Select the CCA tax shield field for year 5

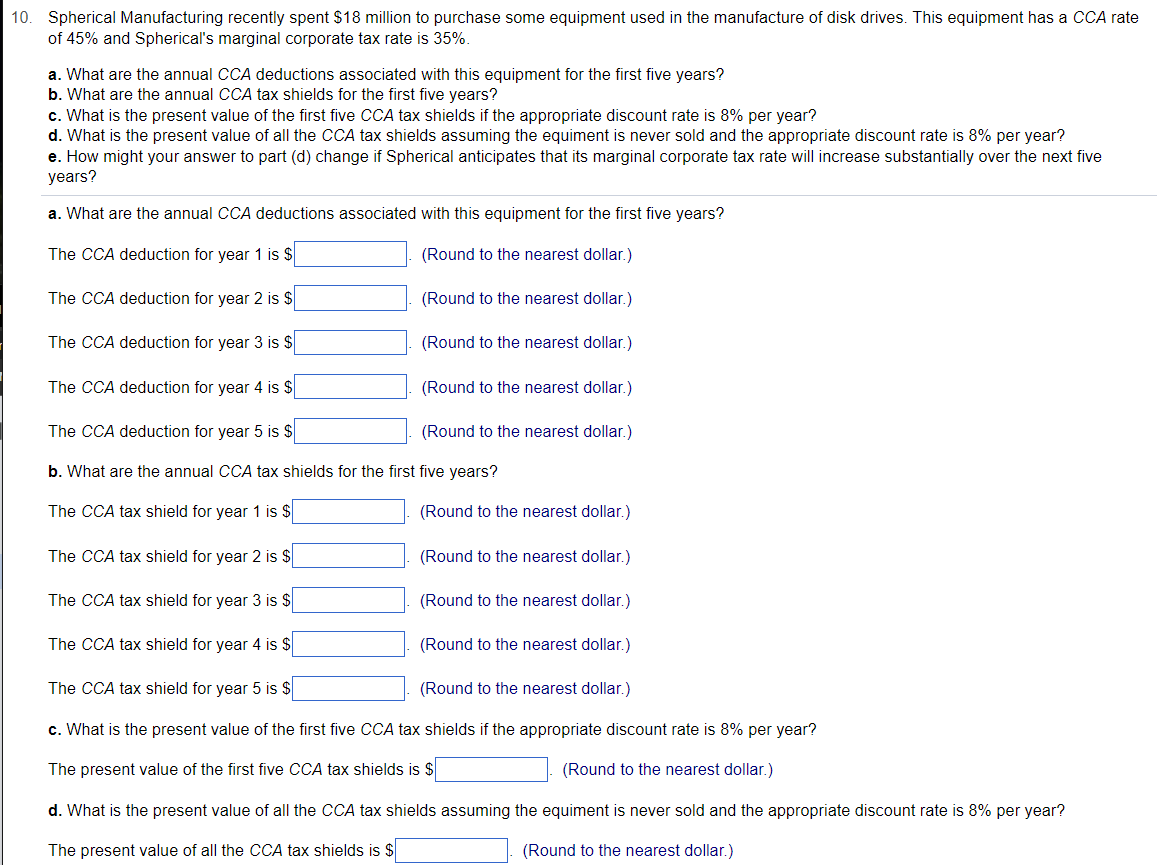(348, 687)
